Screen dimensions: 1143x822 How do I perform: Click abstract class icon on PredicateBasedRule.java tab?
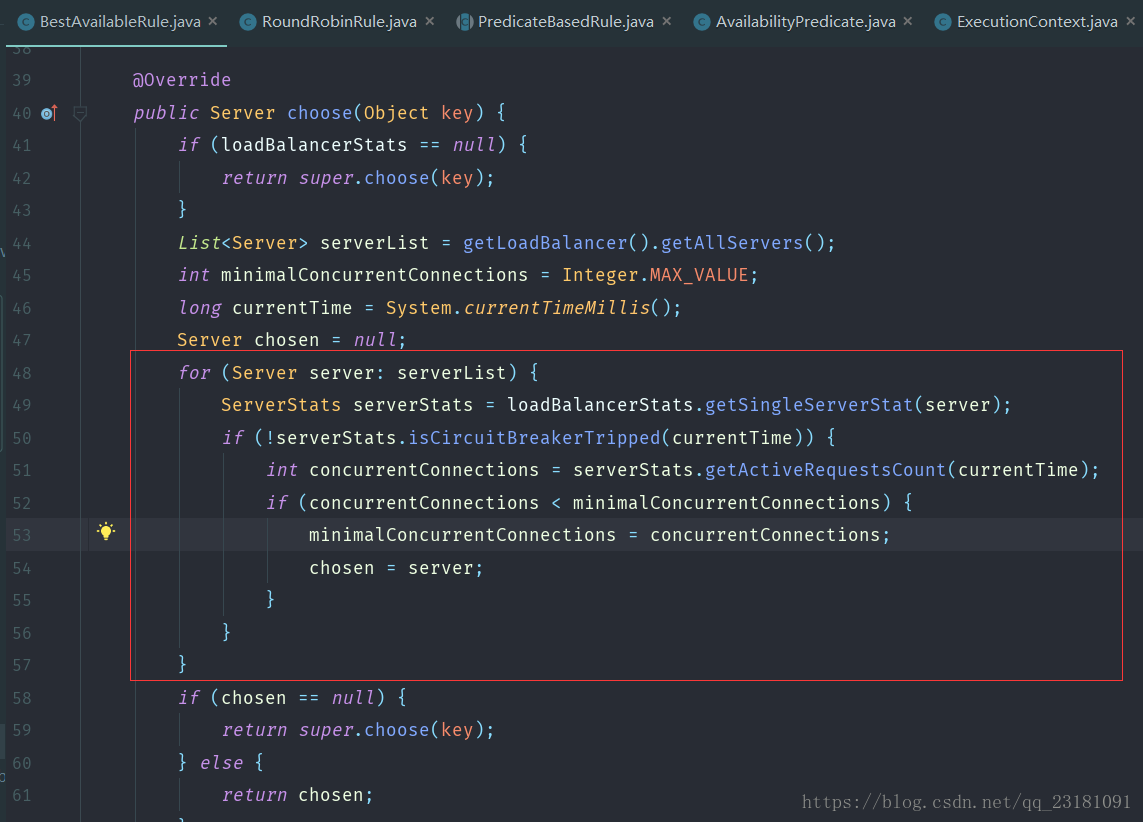pos(464,23)
